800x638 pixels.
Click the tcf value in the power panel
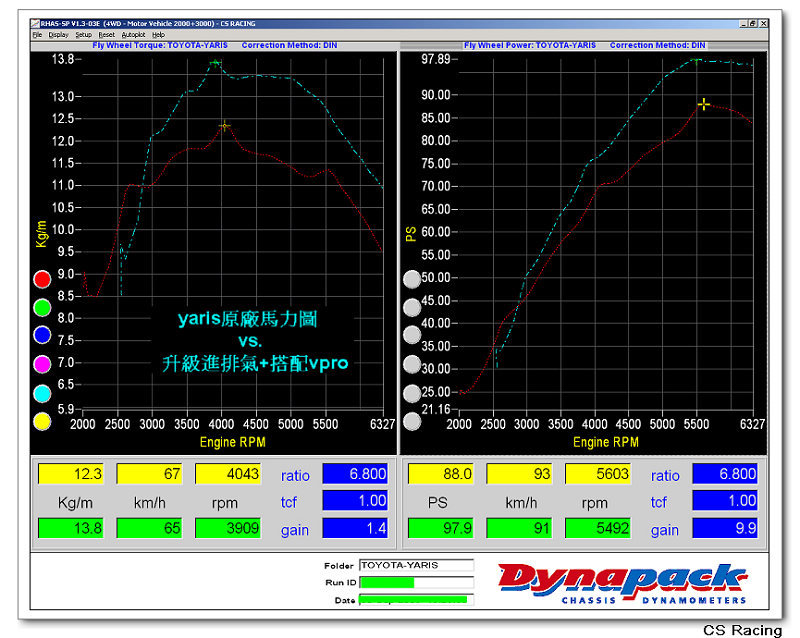click(x=725, y=500)
